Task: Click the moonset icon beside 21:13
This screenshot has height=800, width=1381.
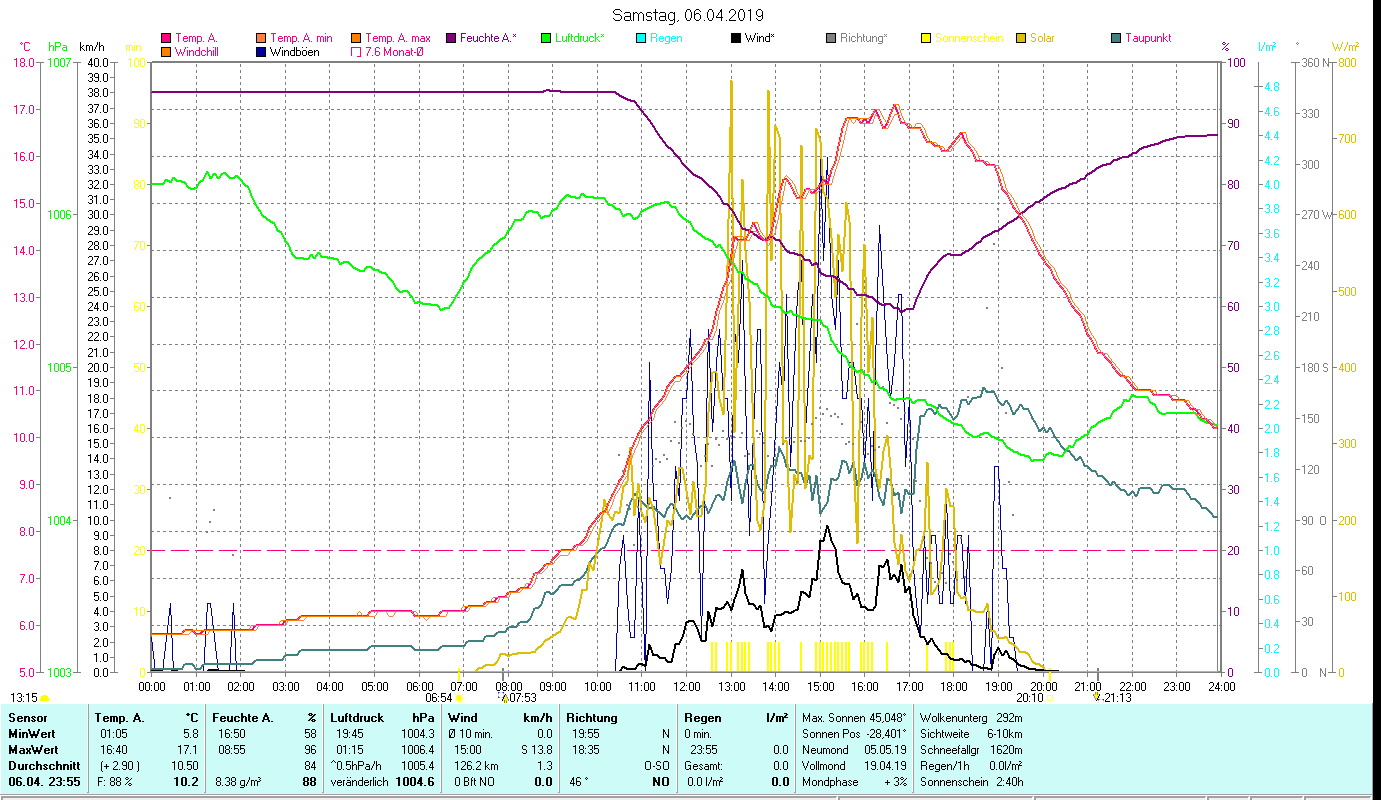Action: coord(1097,698)
